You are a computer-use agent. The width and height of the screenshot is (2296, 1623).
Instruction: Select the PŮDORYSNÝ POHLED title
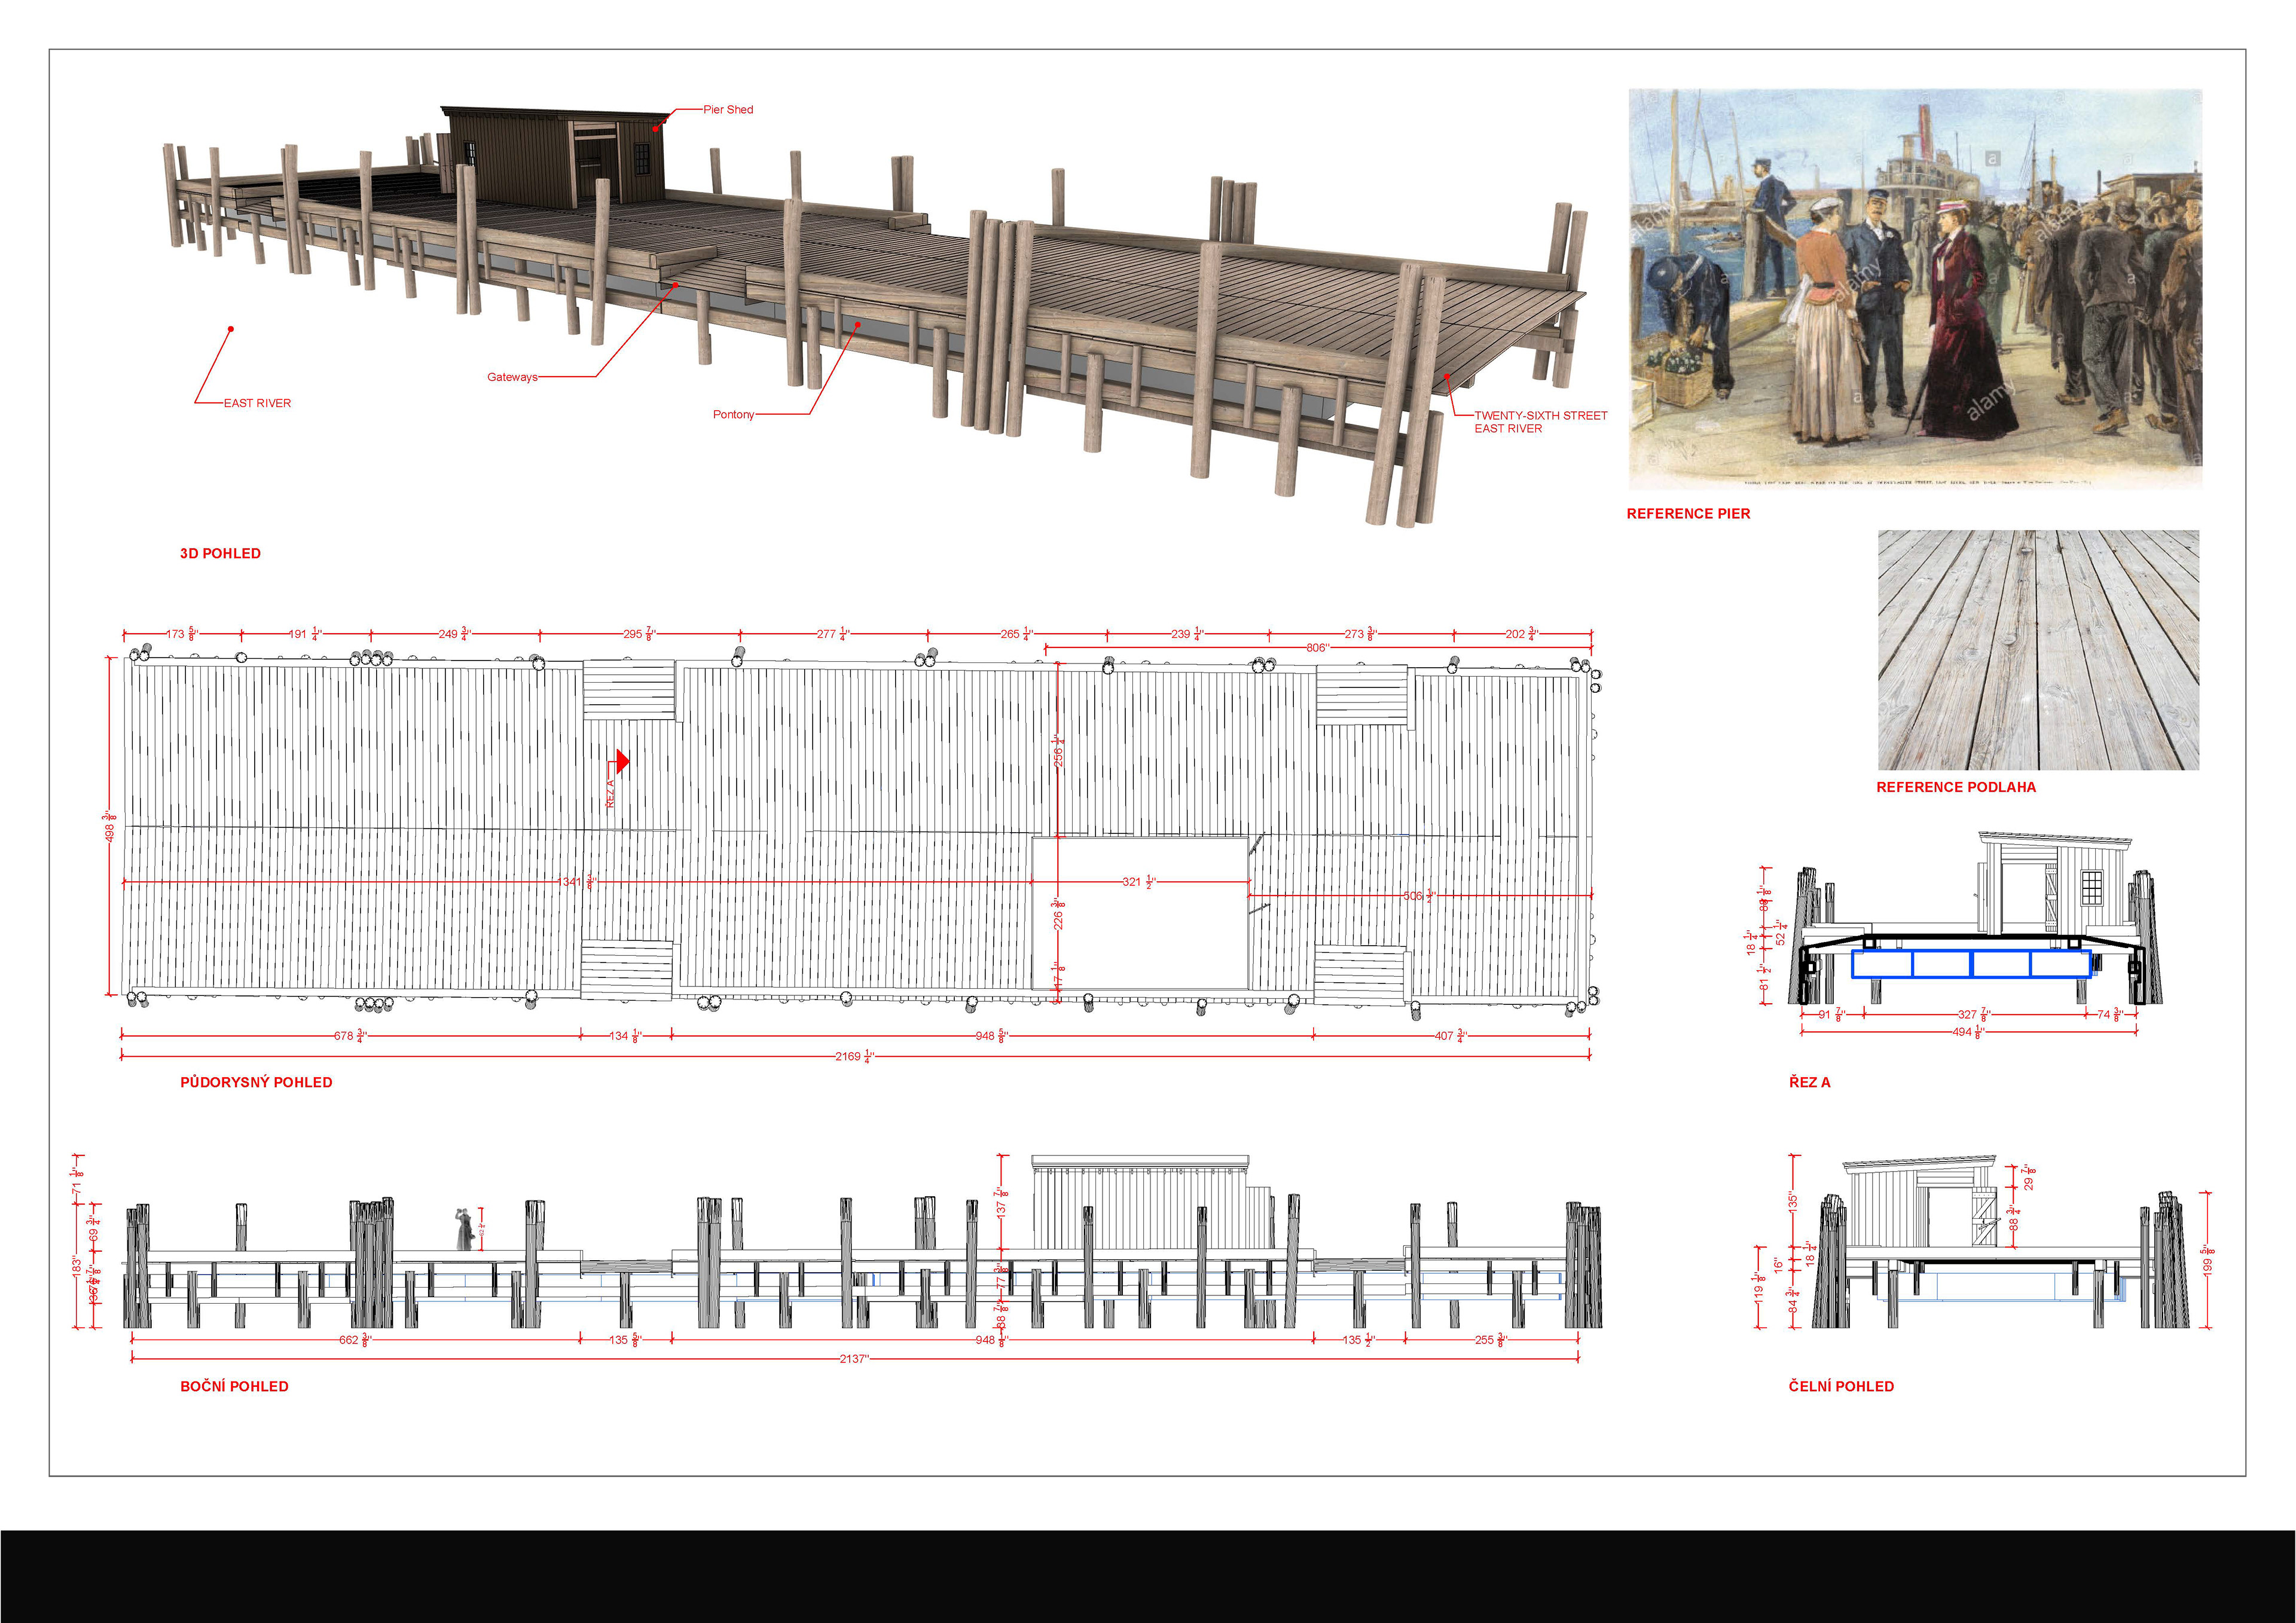[x=256, y=1082]
